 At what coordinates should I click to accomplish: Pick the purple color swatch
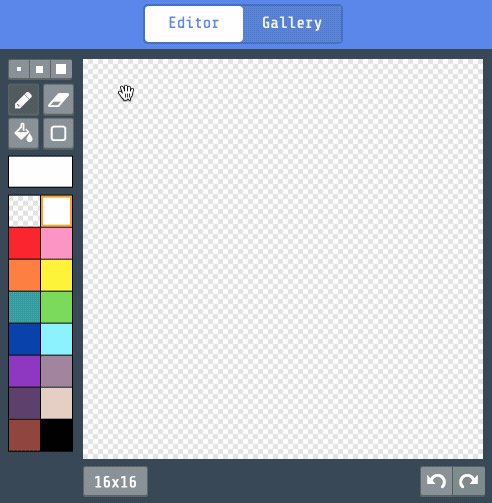pos(24,371)
